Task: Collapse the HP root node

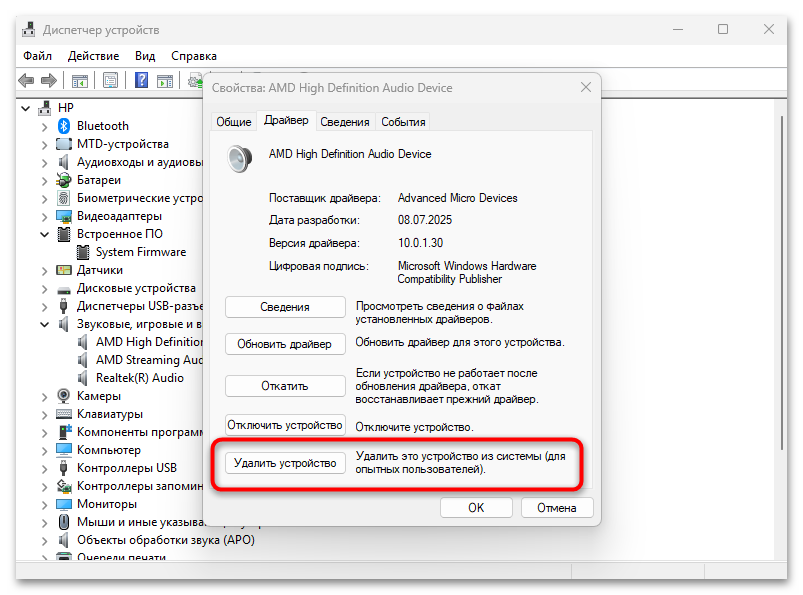Action: (26, 109)
